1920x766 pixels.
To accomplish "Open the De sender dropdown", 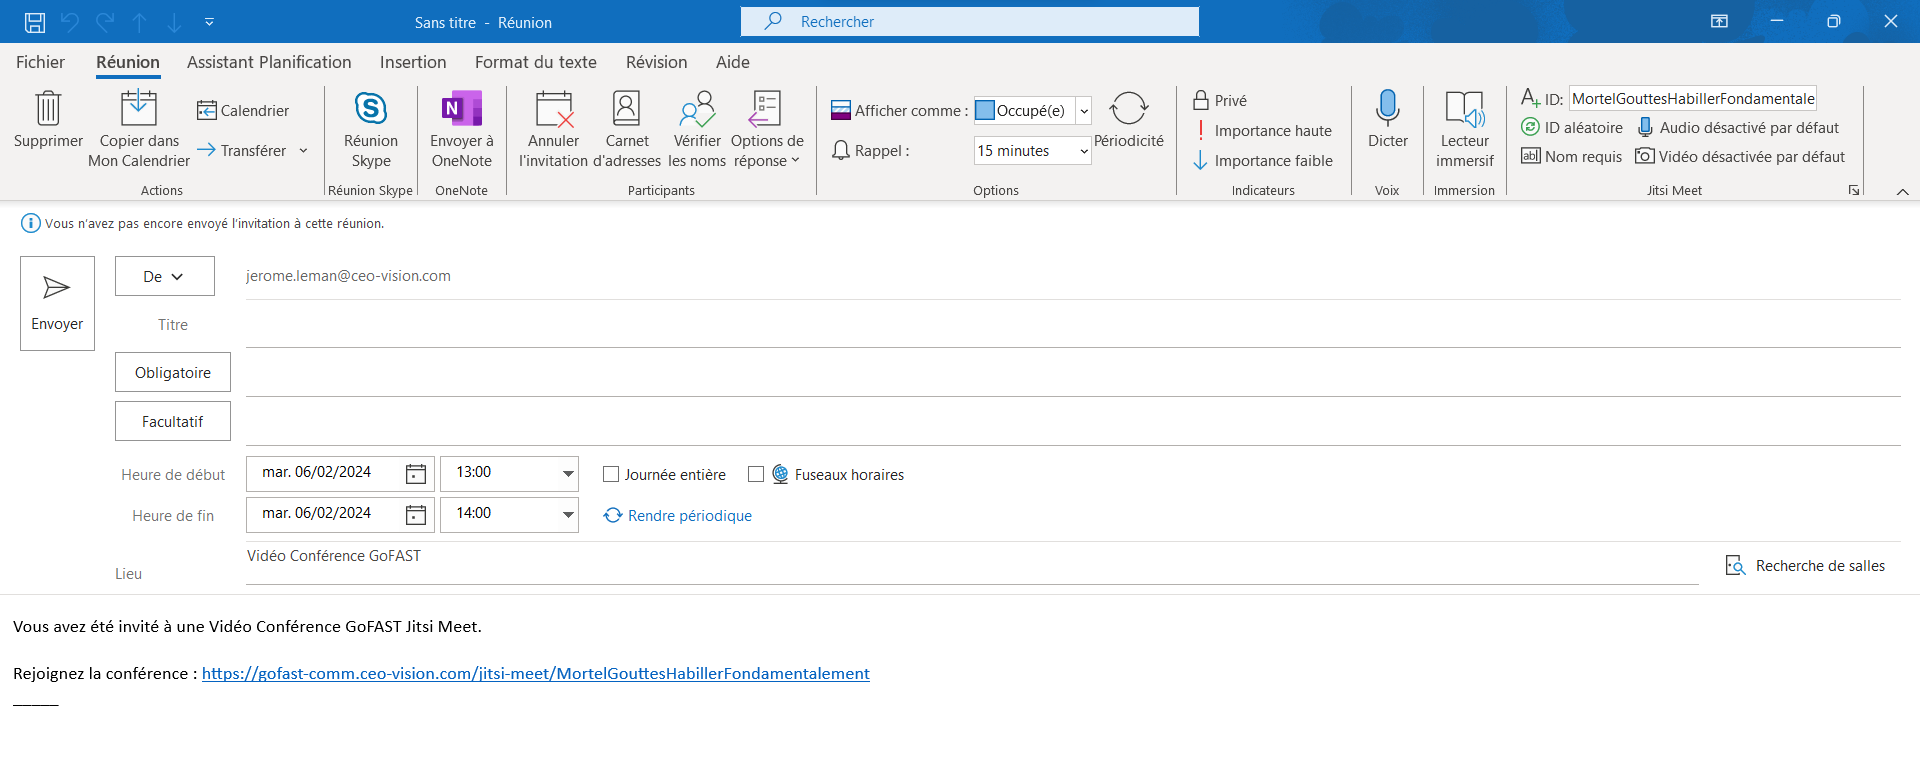I will pos(164,276).
